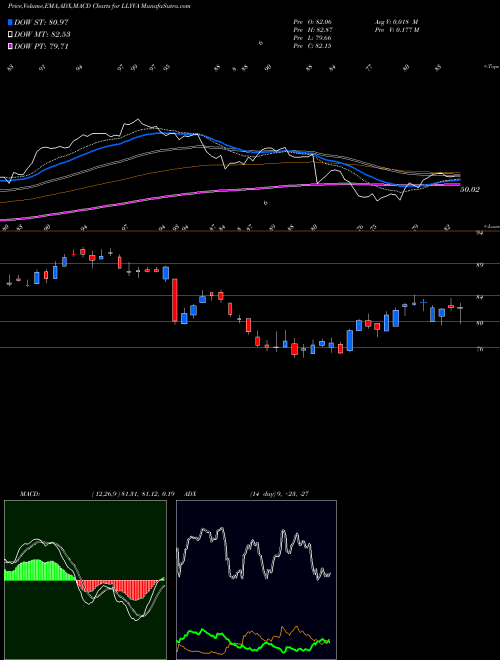Click the 89 price axis label
This screenshot has width=500, height=660.
click(x=480, y=265)
